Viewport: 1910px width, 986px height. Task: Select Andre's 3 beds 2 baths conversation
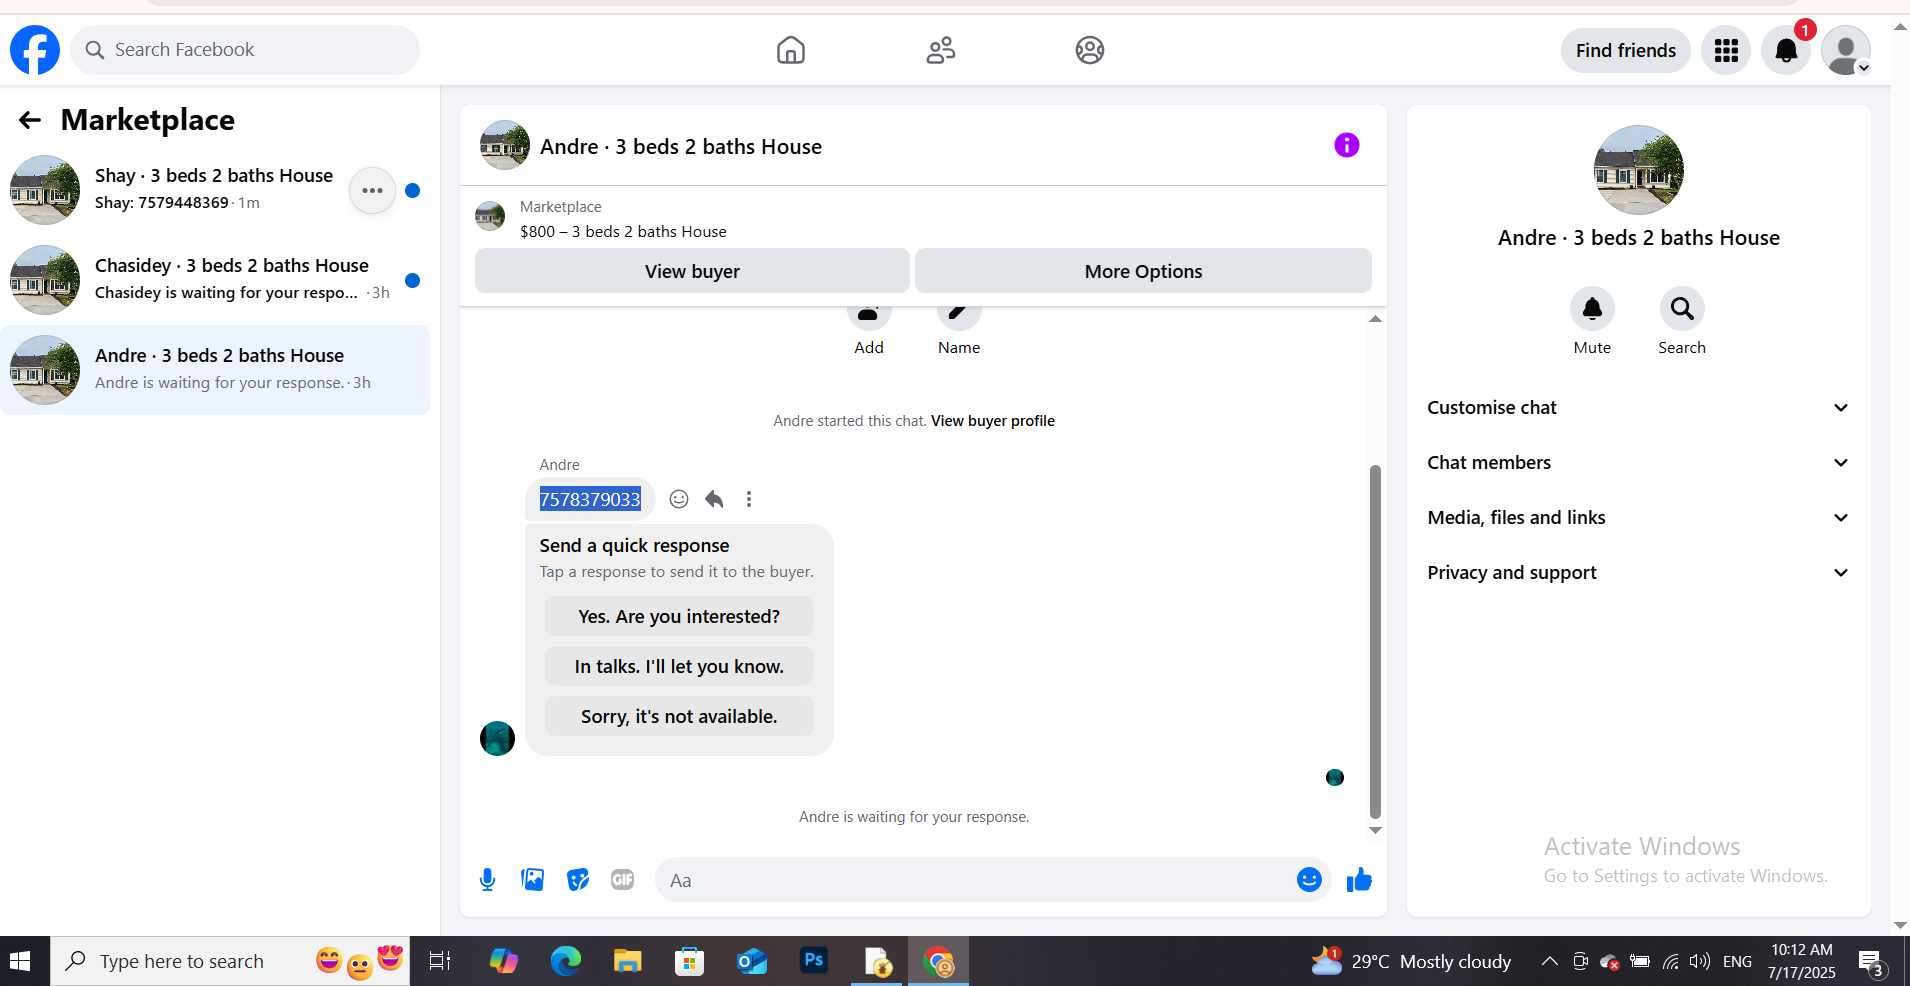click(x=215, y=370)
